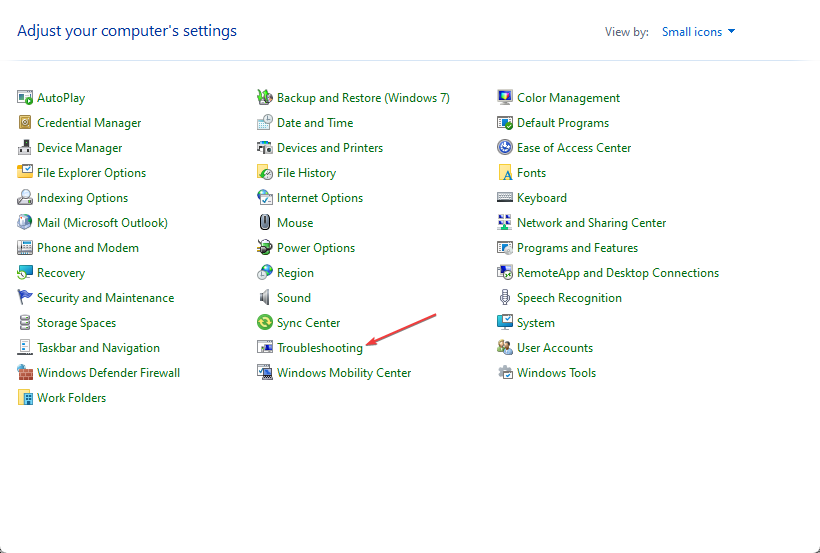
Task: Open the System link
Action: (x=536, y=323)
